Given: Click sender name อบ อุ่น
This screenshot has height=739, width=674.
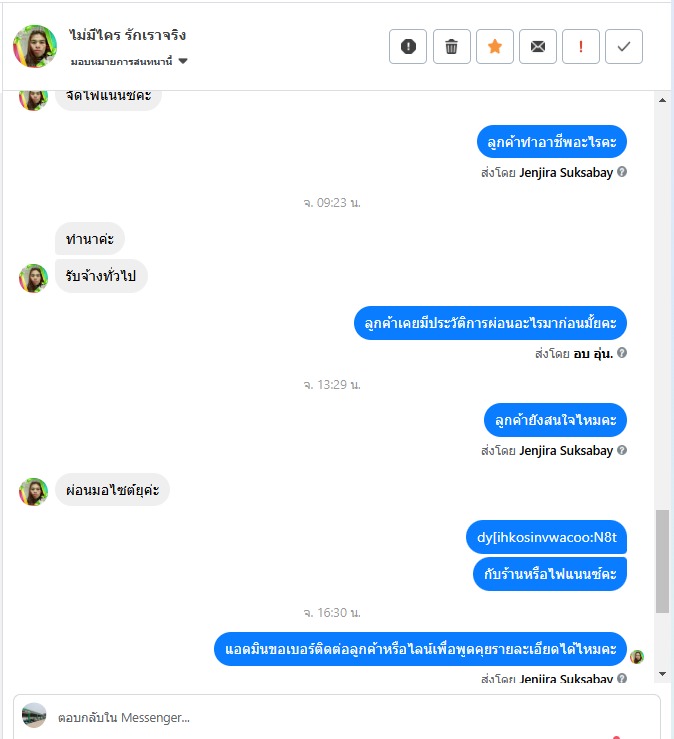Looking at the screenshot, I should pos(593,353).
